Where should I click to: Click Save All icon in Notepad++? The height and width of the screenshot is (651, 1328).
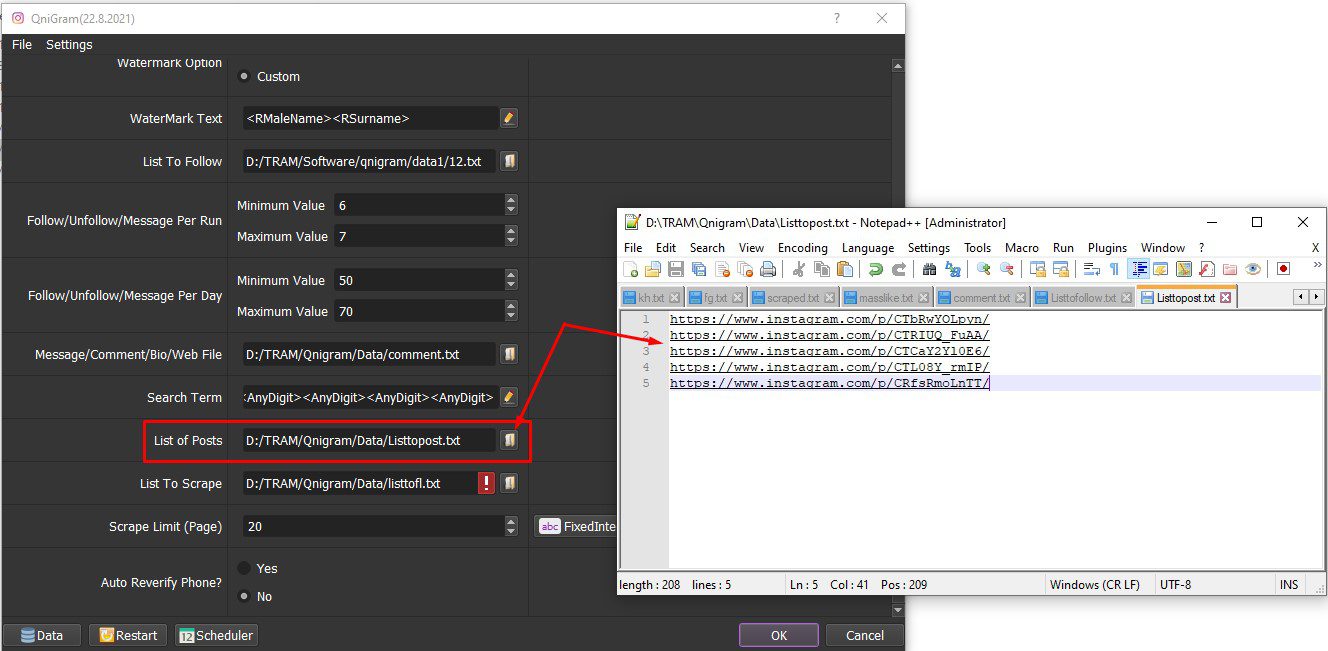699,269
